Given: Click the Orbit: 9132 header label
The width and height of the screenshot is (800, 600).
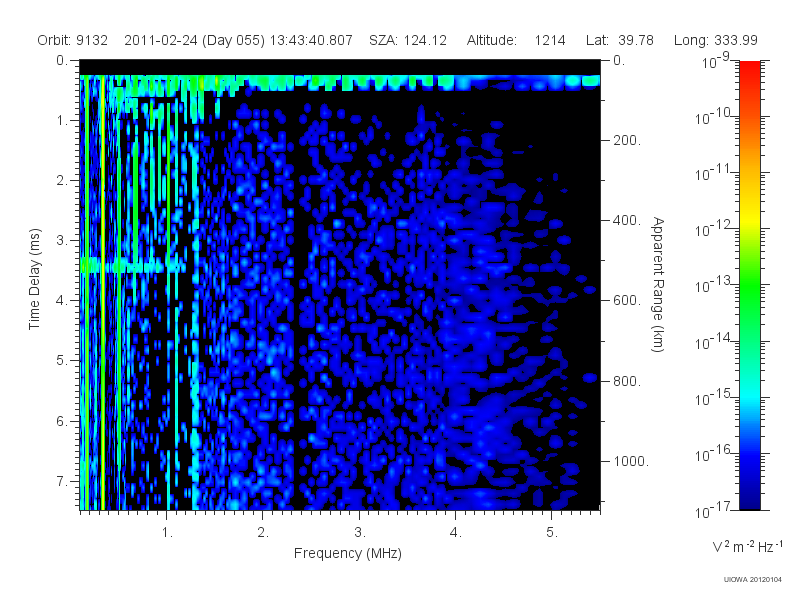Looking at the screenshot, I should (72, 40).
